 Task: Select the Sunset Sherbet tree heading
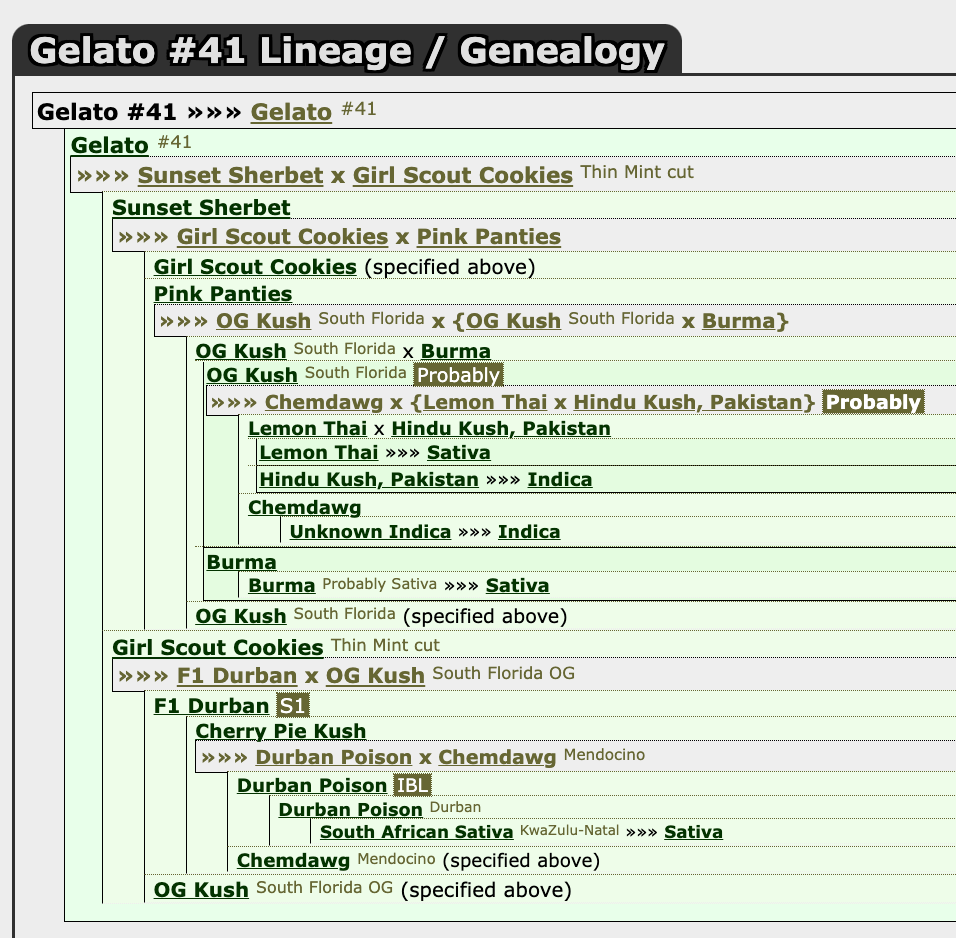[x=201, y=207]
